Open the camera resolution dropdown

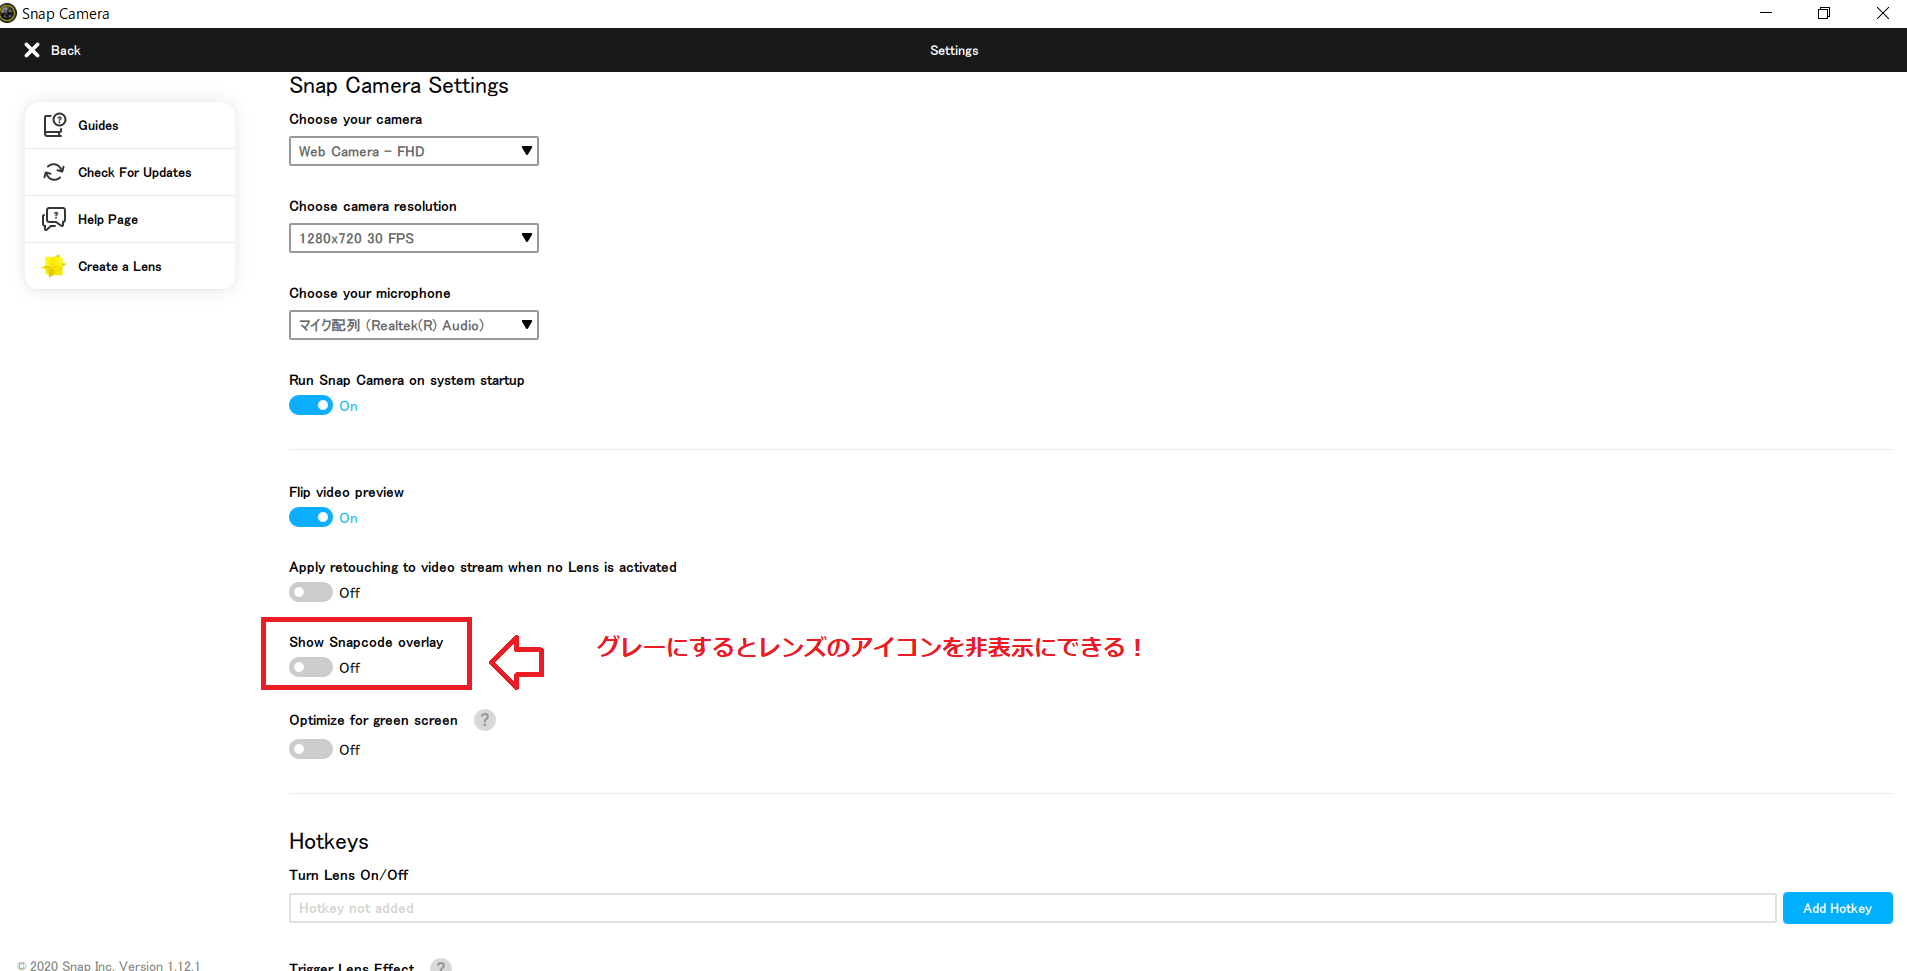[414, 238]
